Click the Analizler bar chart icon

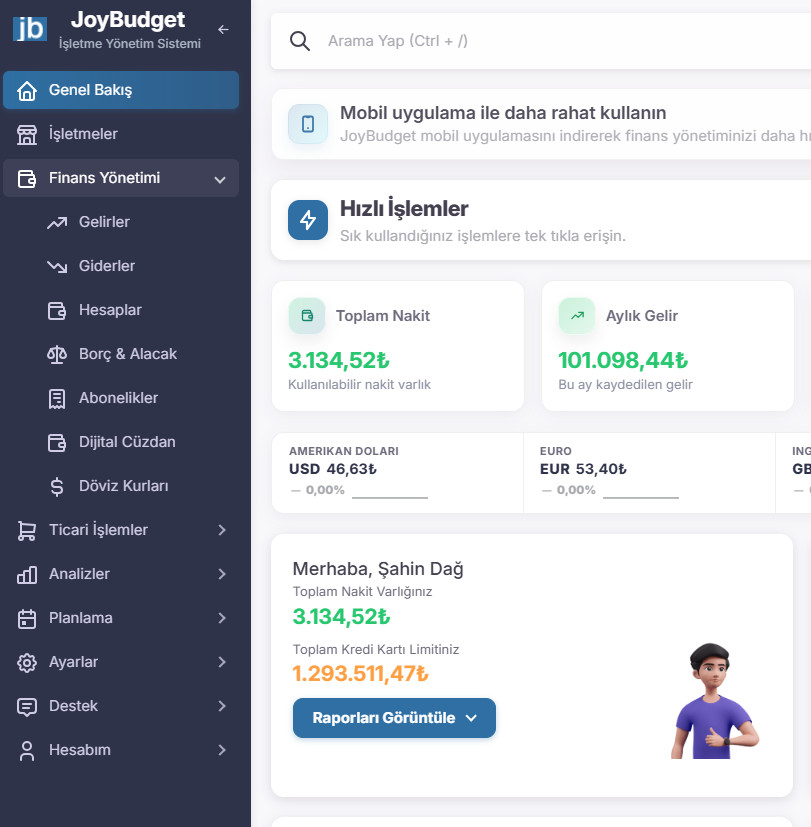point(27,574)
